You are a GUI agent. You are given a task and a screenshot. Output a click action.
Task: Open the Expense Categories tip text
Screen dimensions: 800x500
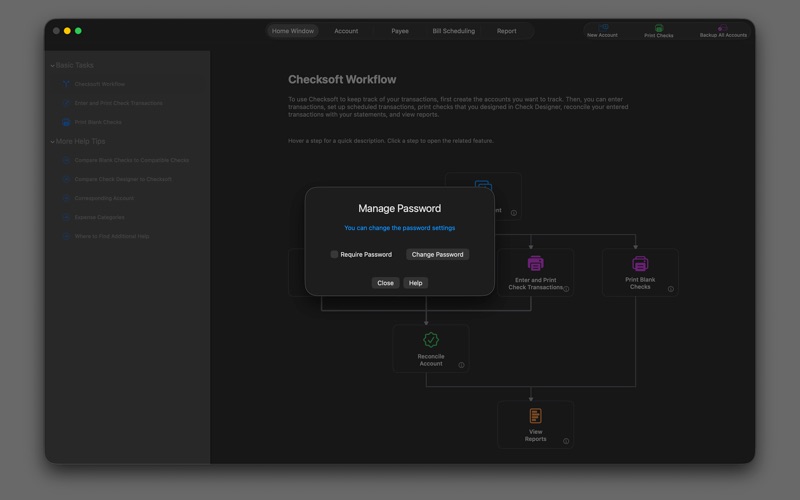click(x=99, y=217)
